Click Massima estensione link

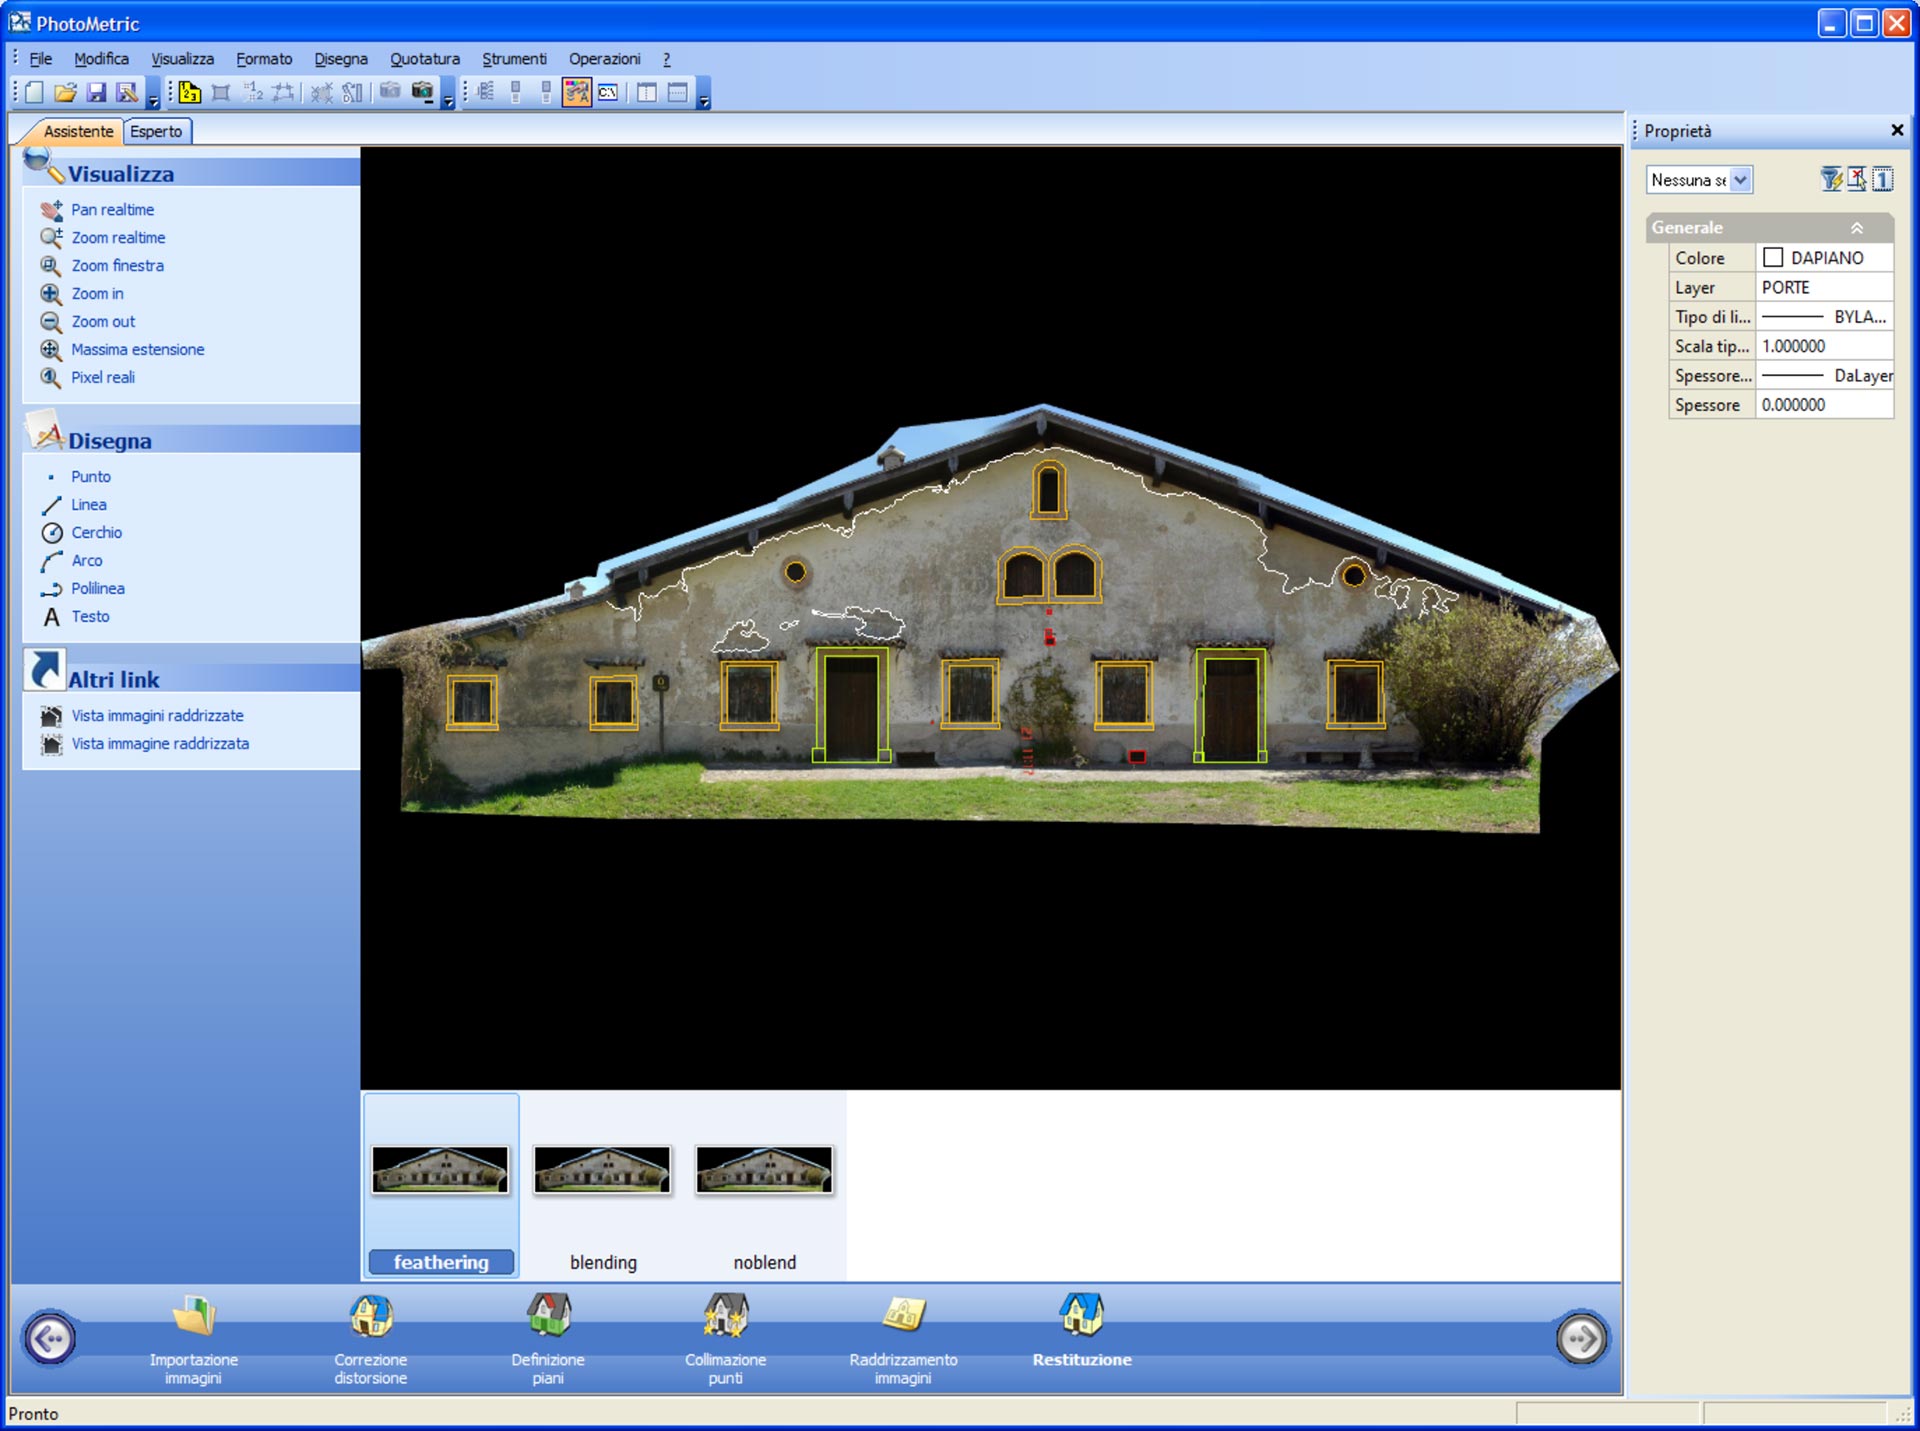137,350
